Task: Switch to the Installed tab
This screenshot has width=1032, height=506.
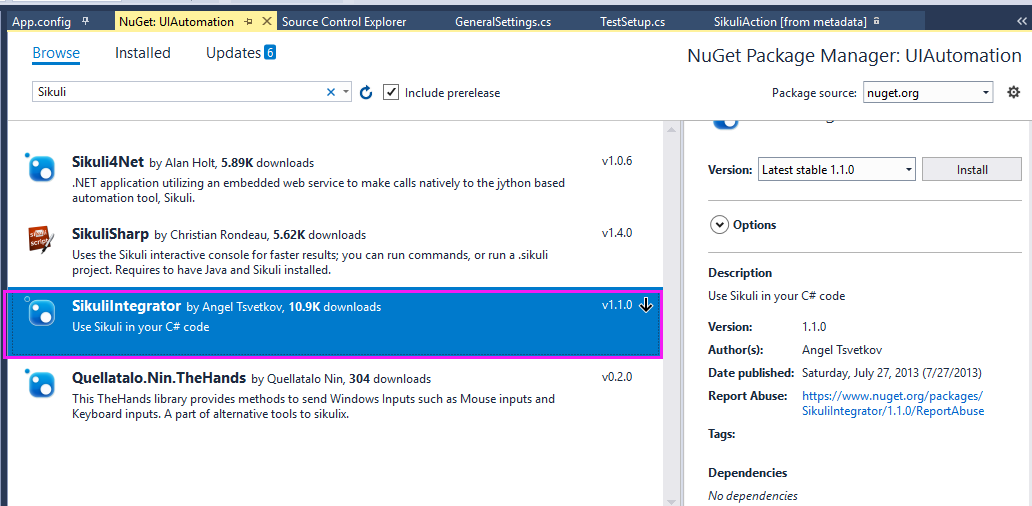Action: tap(143, 53)
